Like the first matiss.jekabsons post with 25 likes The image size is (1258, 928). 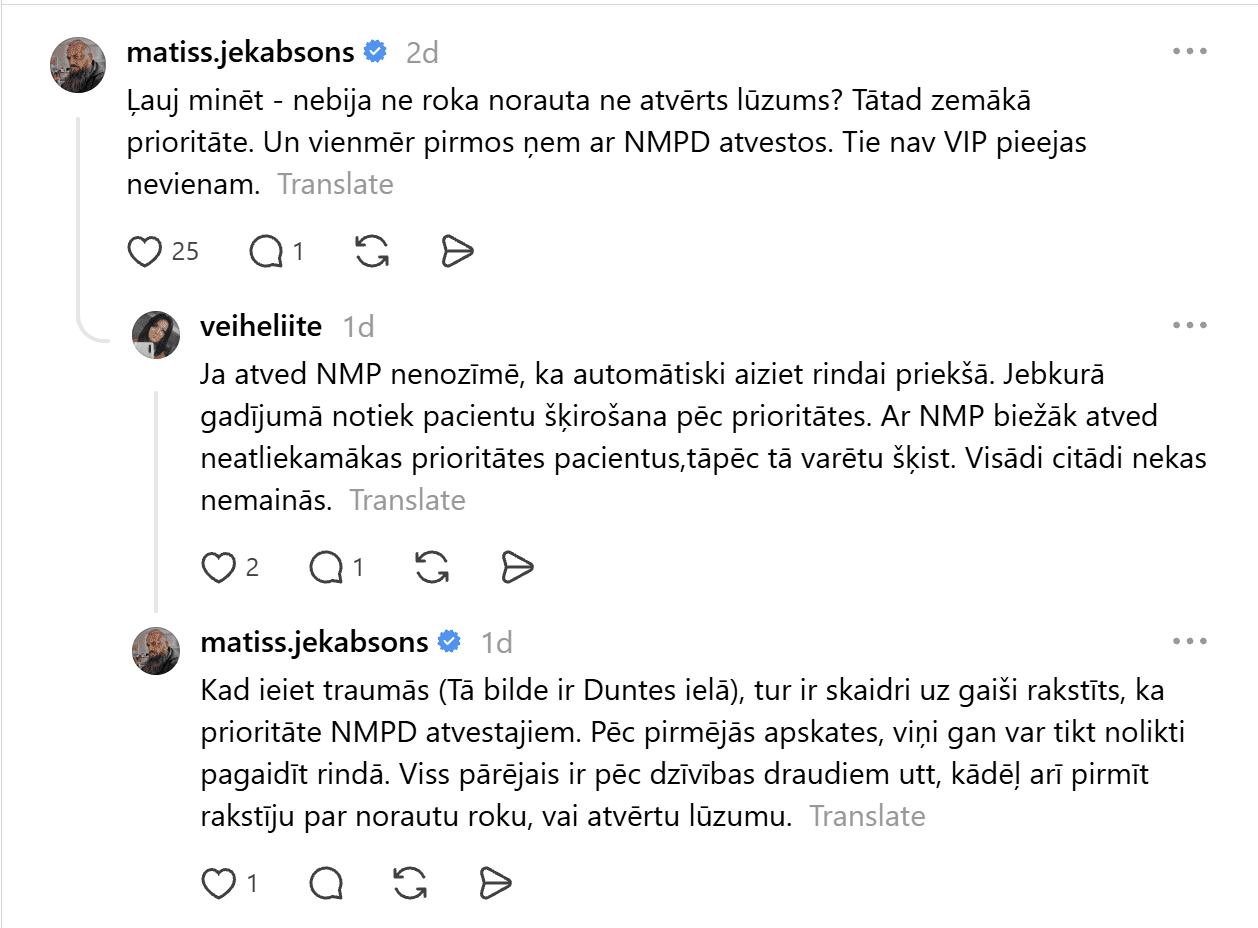click(x=145, y=252)
